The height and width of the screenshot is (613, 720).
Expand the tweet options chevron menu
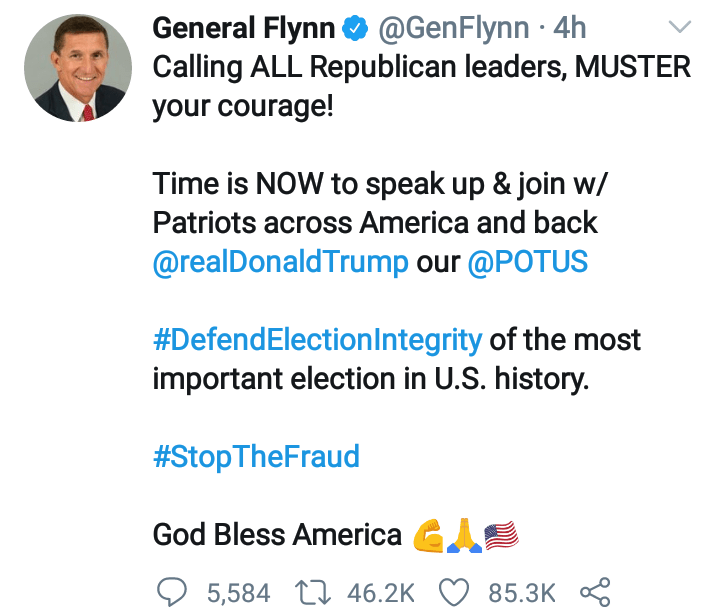coord(680,26)
